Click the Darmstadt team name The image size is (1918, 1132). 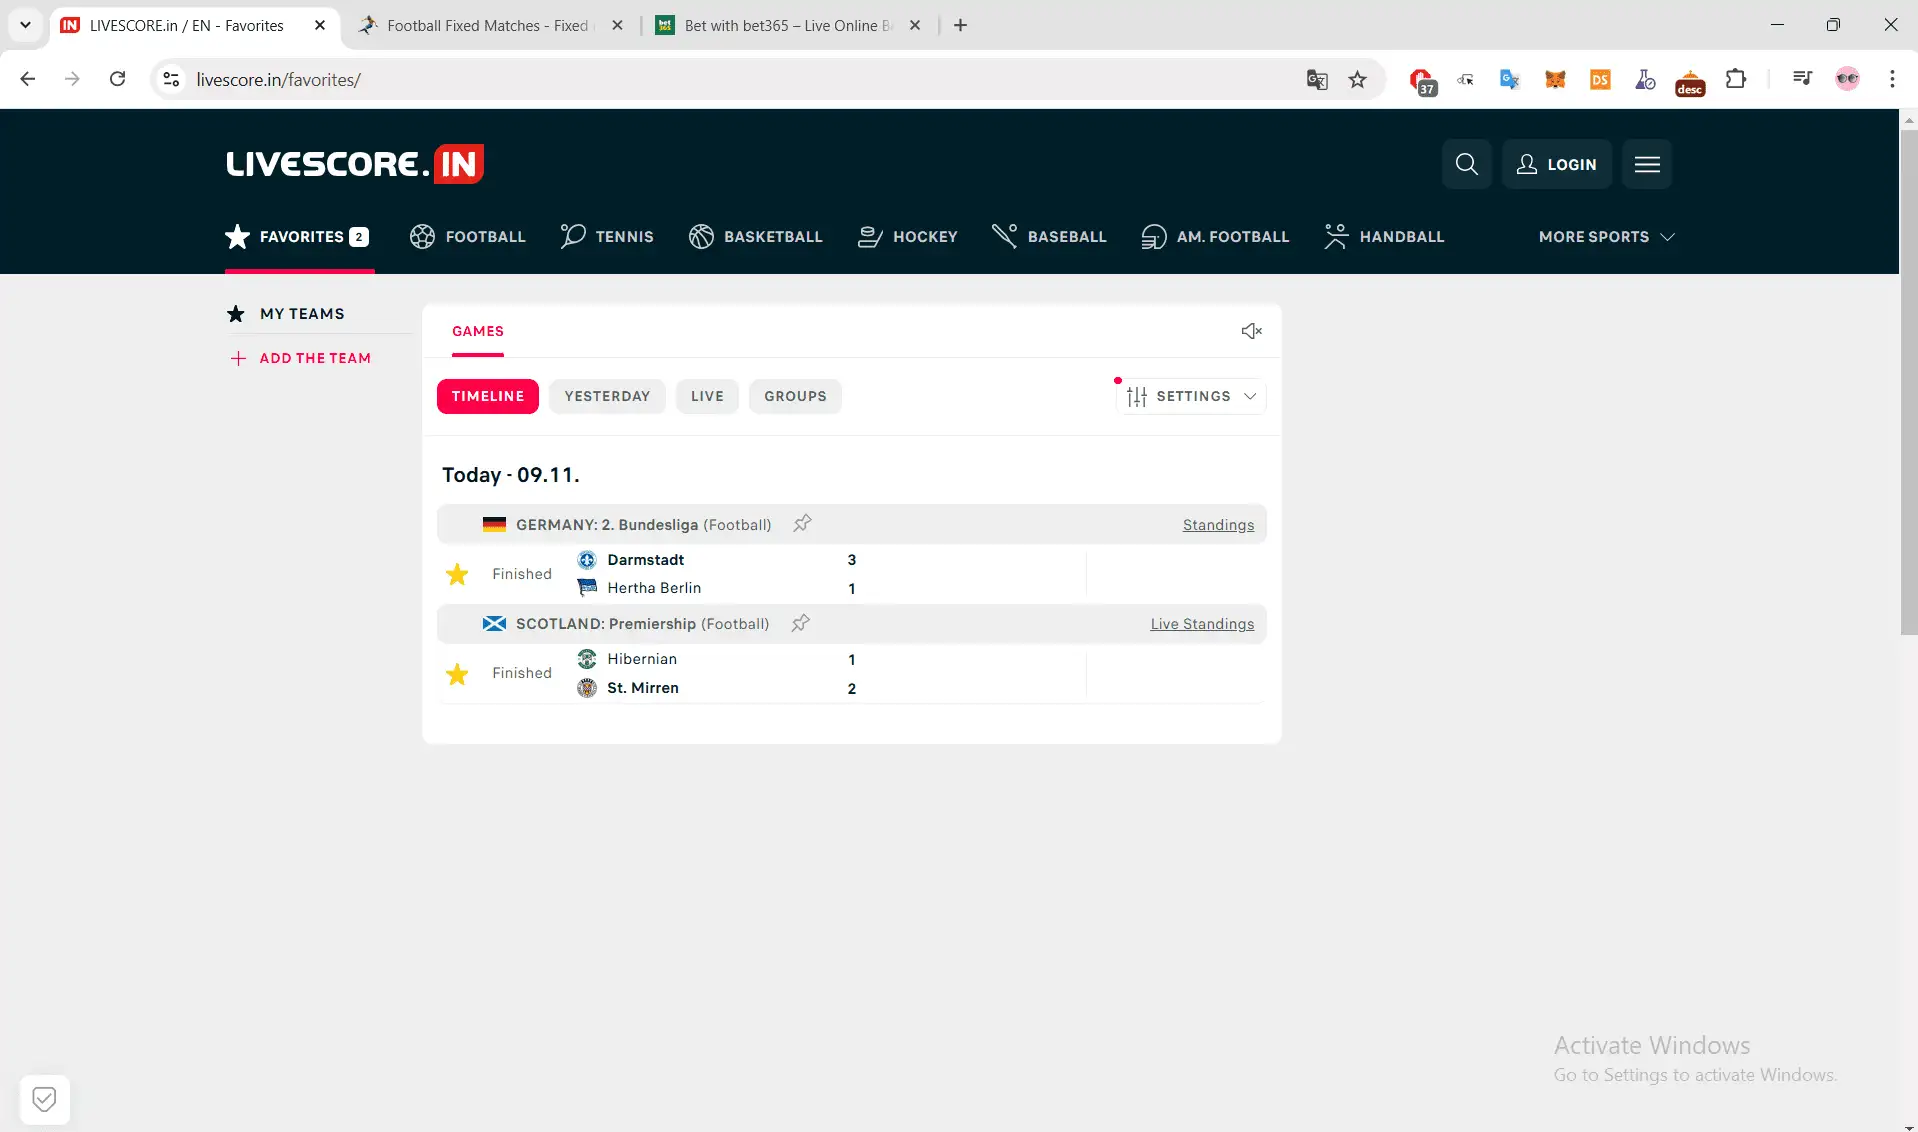(x=646, y=560)
